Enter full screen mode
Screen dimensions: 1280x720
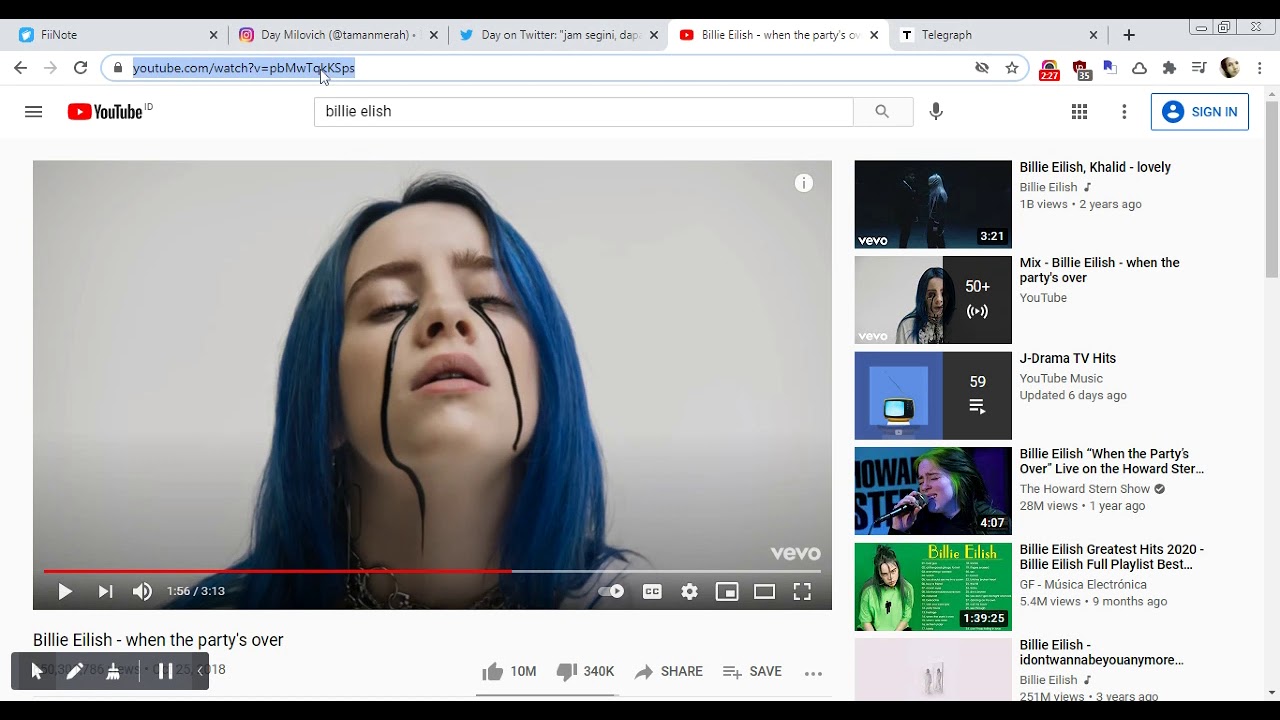coord(802,591)
